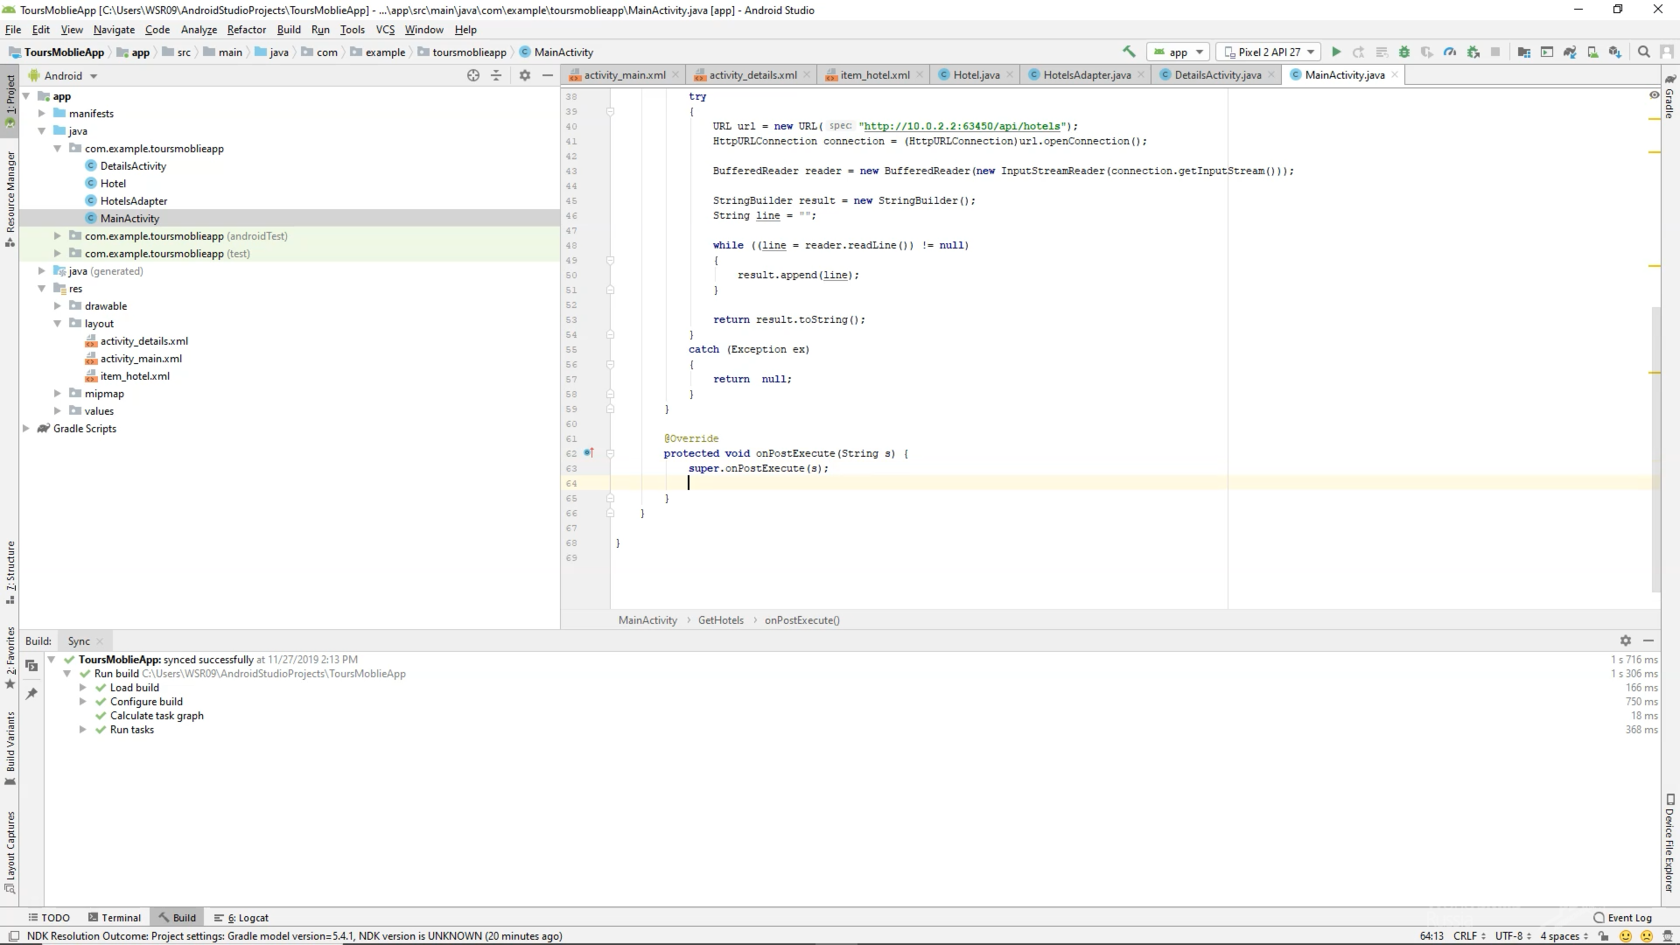Click the Stop square icon in toolbar
The image size is (1680, 945).
click(x=1496, y=52)
